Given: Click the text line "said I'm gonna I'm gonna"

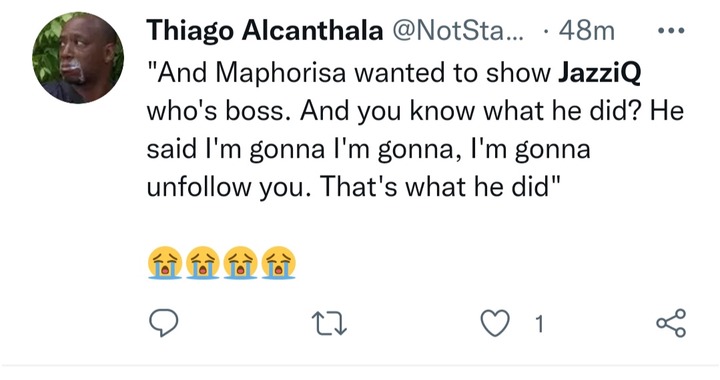Looking at the screenshot, I should pos(300,150).
